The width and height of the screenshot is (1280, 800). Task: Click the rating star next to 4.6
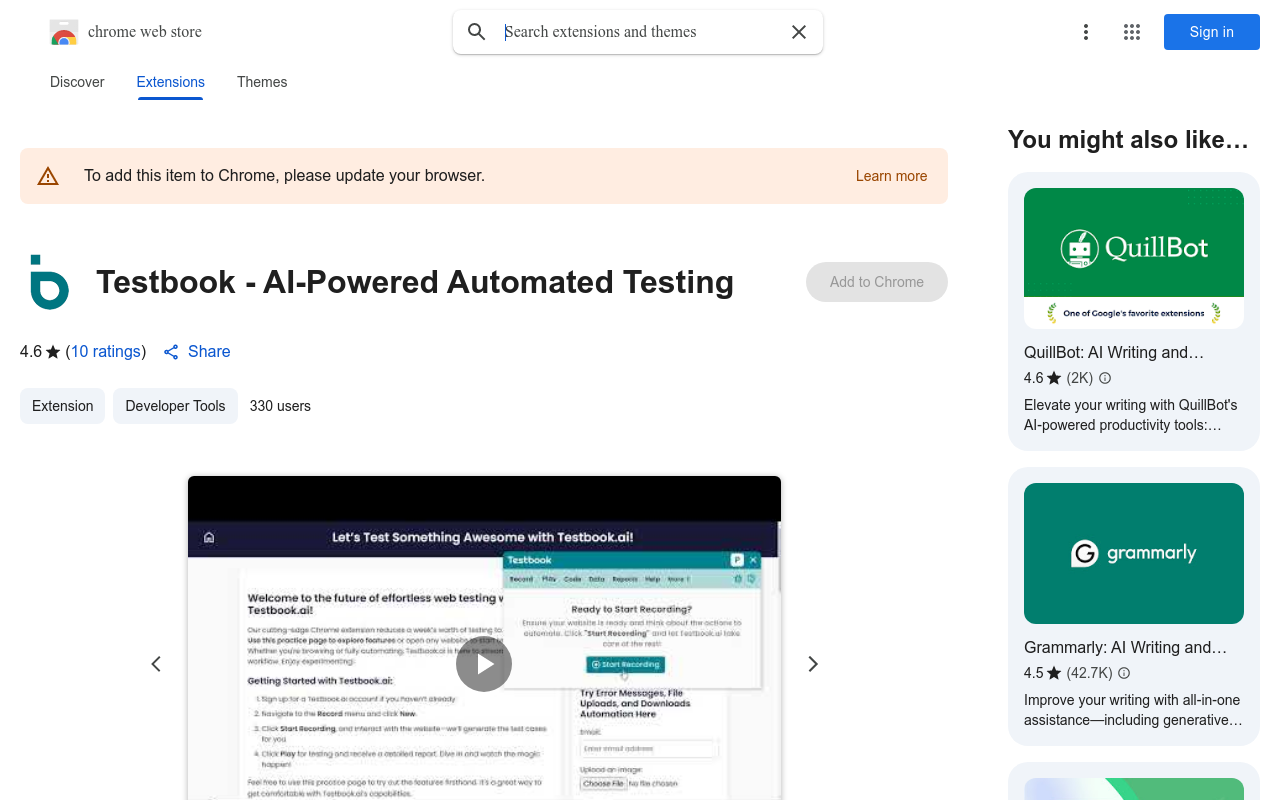pyautogui.click(x=53, y=352)
